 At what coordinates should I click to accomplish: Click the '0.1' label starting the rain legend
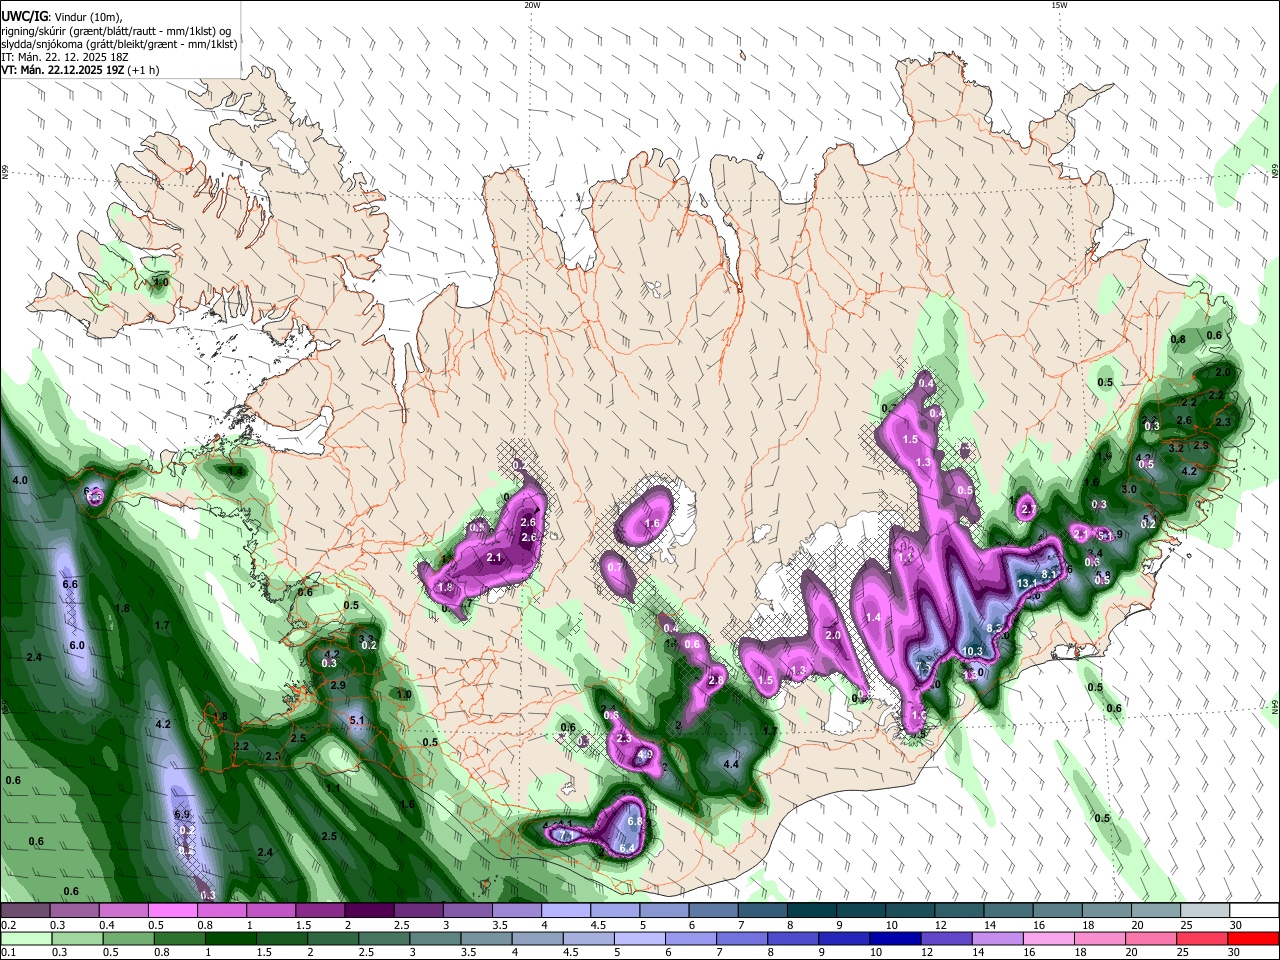pos(7,953)
